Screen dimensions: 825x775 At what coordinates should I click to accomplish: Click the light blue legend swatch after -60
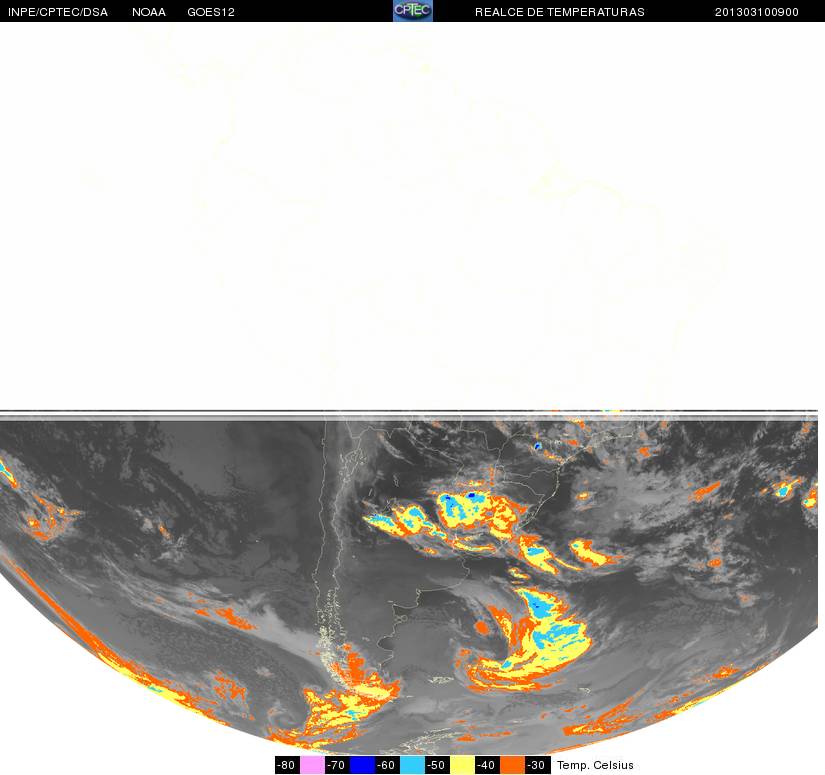[x=412, y=765]
